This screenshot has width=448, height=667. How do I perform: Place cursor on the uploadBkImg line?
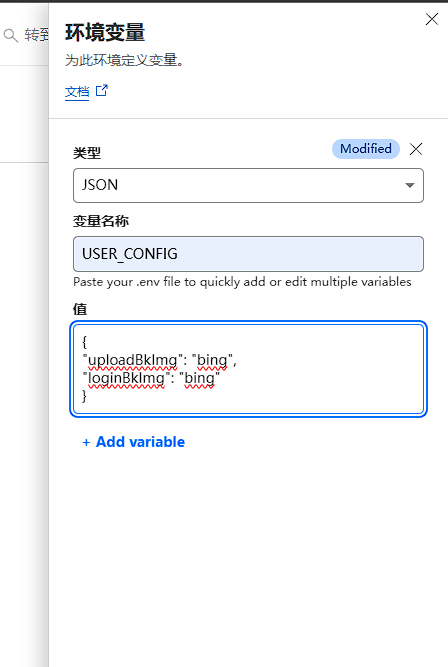click(x=160, y=360)
